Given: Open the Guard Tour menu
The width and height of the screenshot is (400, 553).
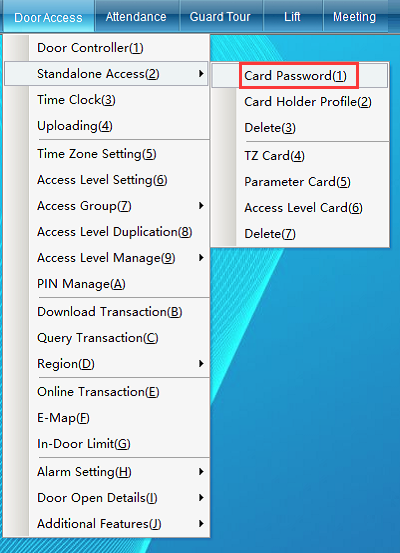Looking at the screenshot, I should pos(220,17).
